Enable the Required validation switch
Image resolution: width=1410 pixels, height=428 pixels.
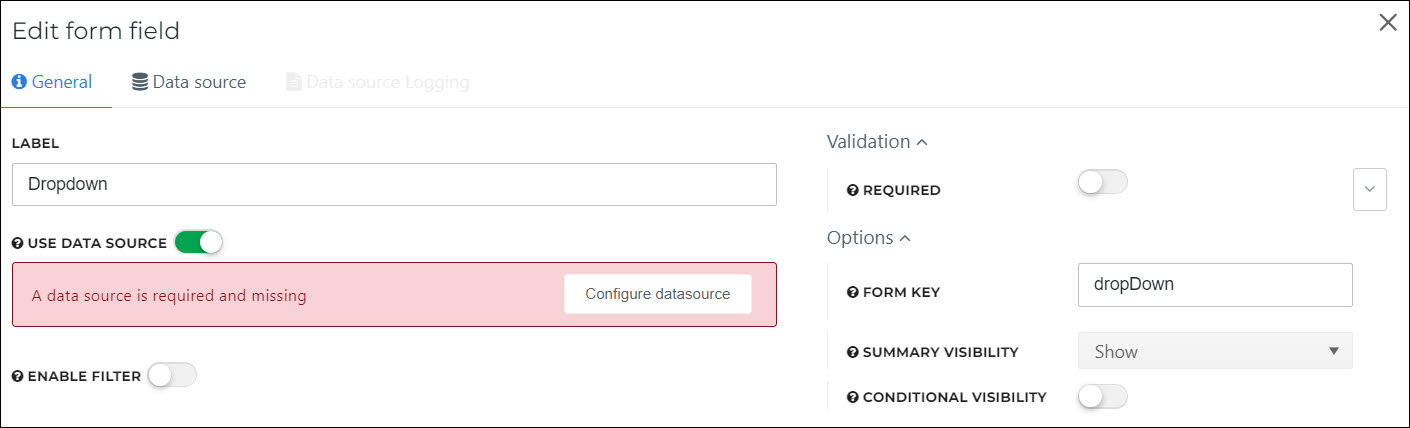pos(1102,182)
